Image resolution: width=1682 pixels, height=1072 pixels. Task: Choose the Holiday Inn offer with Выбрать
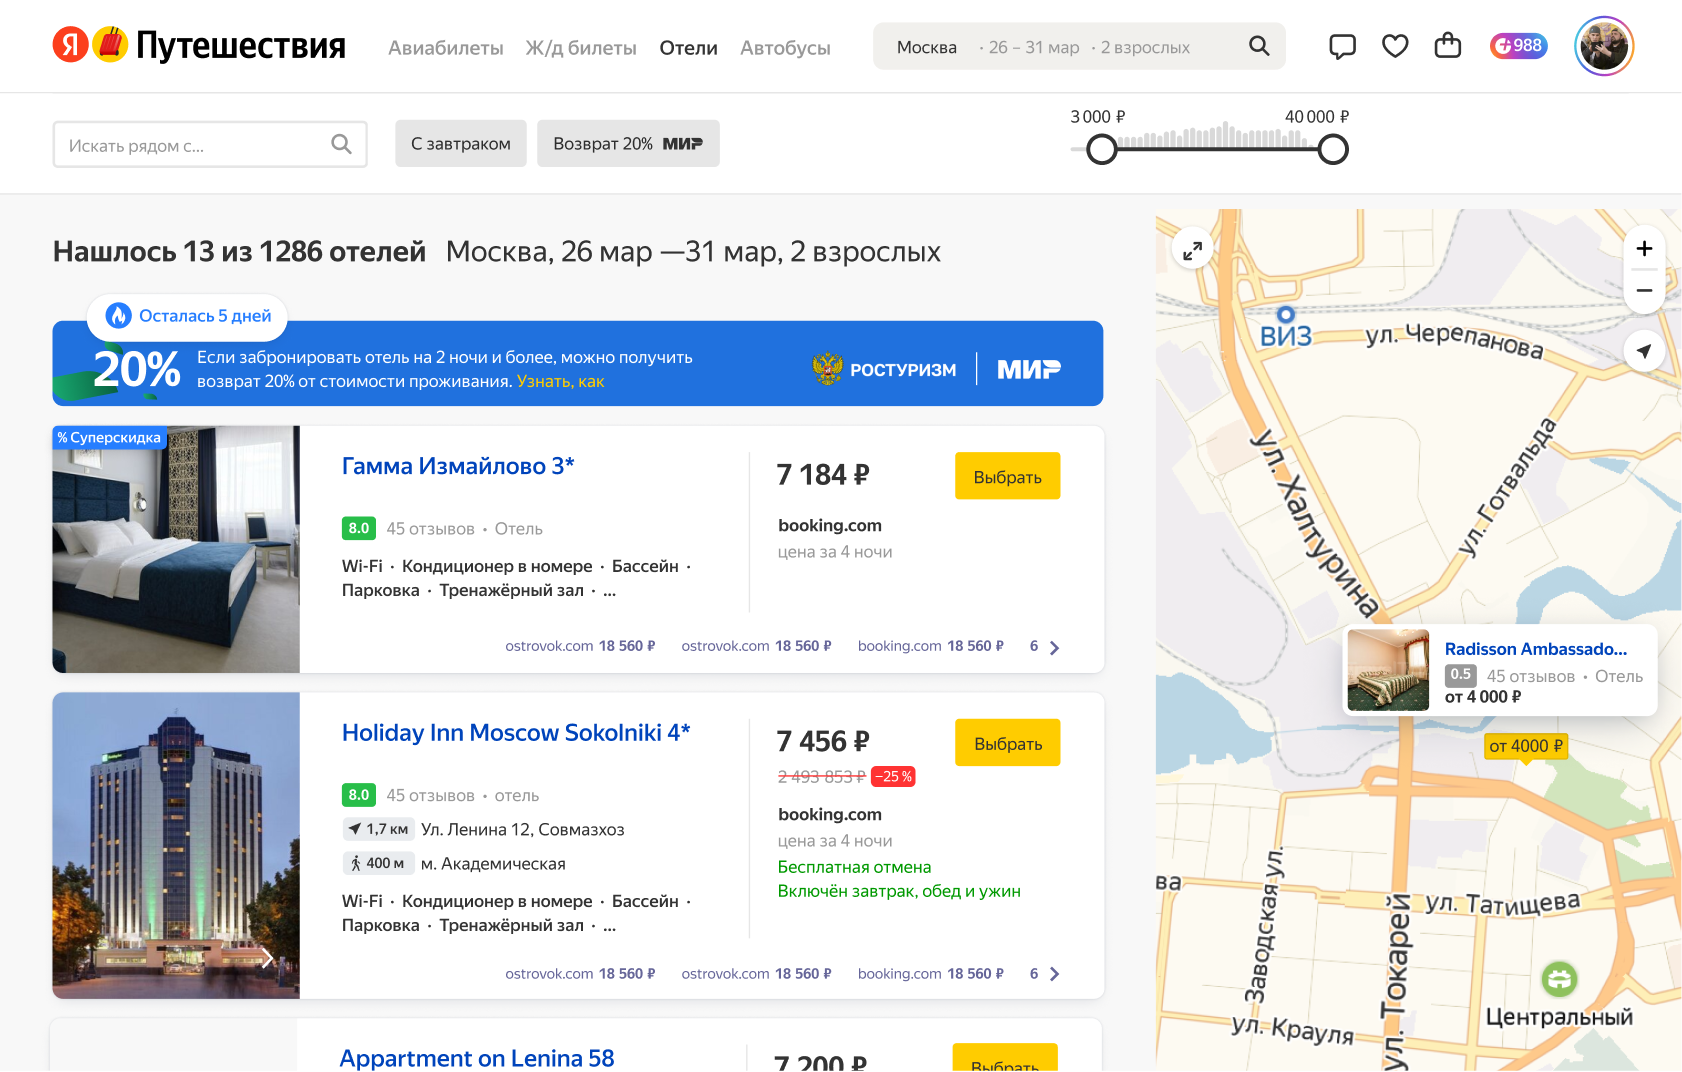pyautogui.click(x=1008, y=743)
